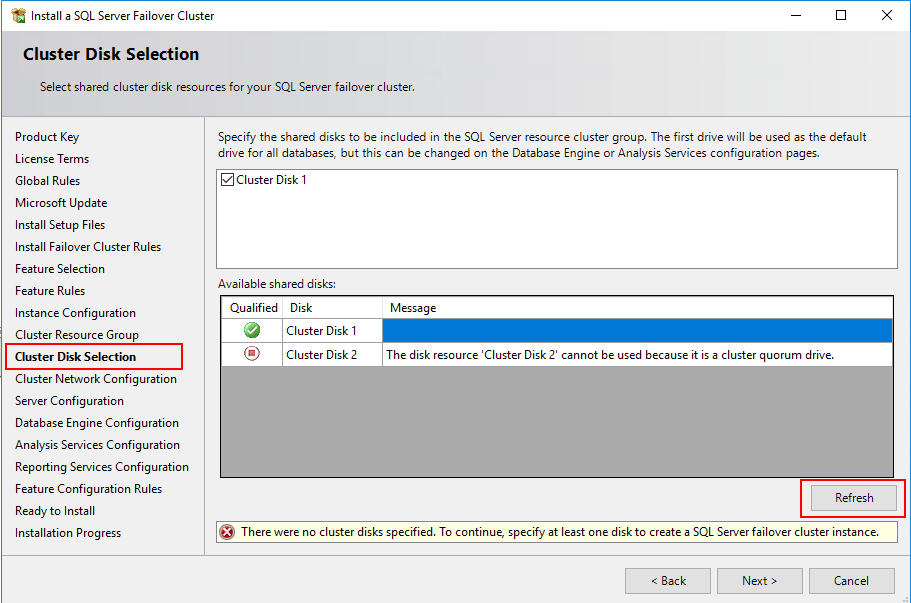The height and width of the screenshot is (603, 911).
Task: Click the 'no cluster disks specified' error text
Action: 559,532
